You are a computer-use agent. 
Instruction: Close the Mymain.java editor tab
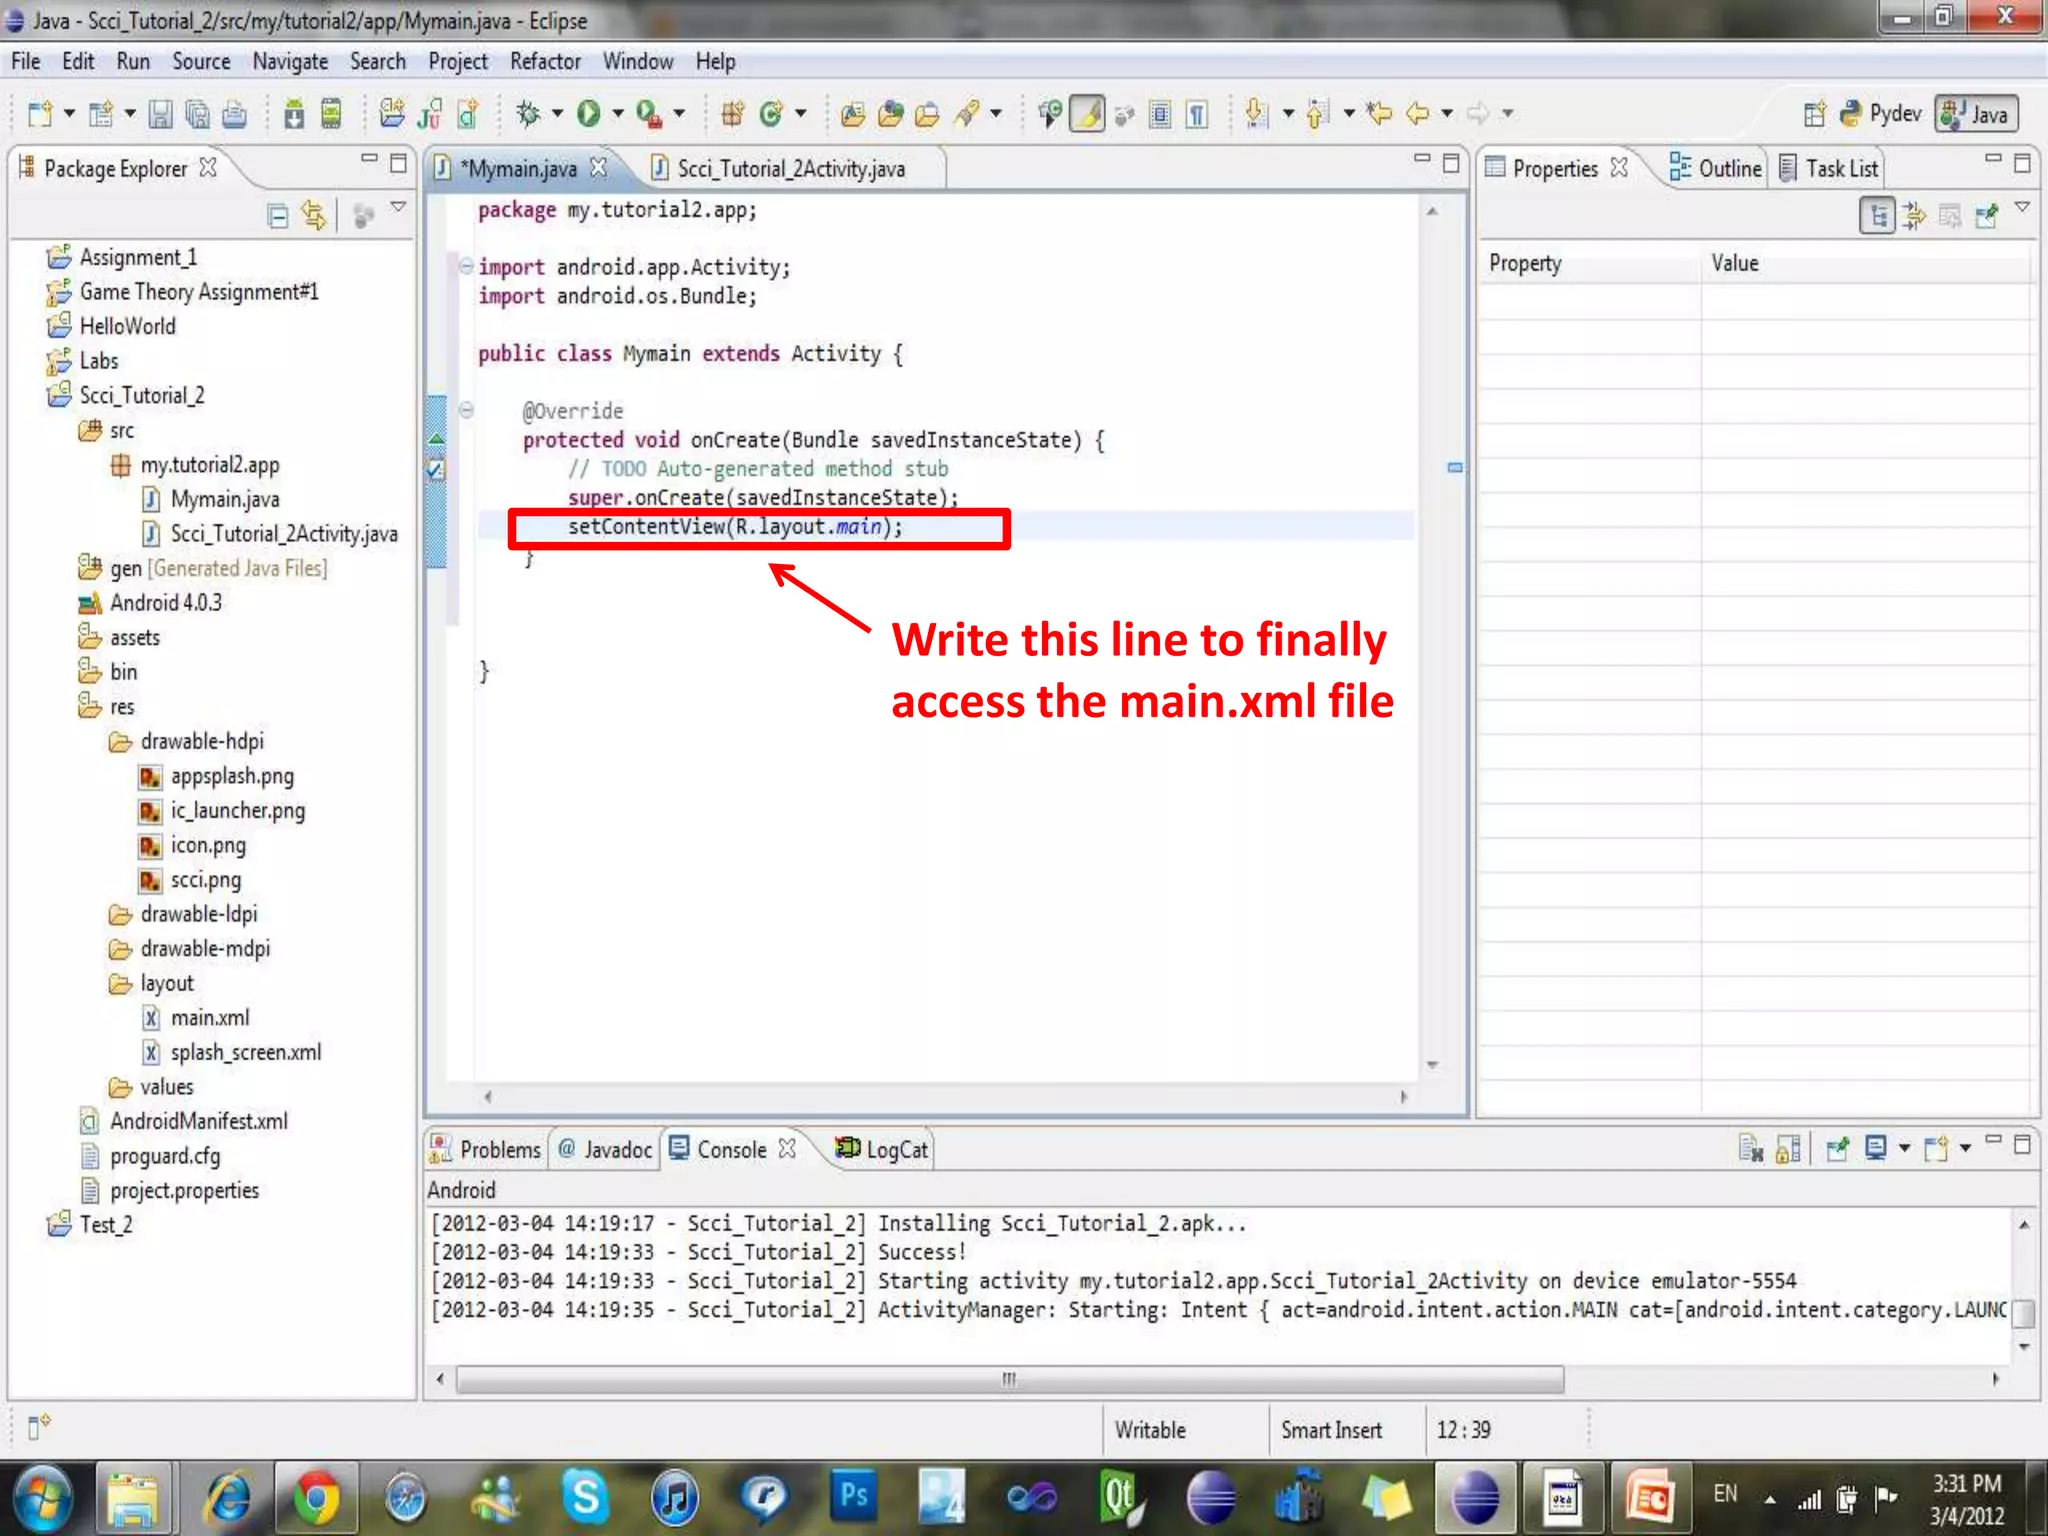point(599,167)
